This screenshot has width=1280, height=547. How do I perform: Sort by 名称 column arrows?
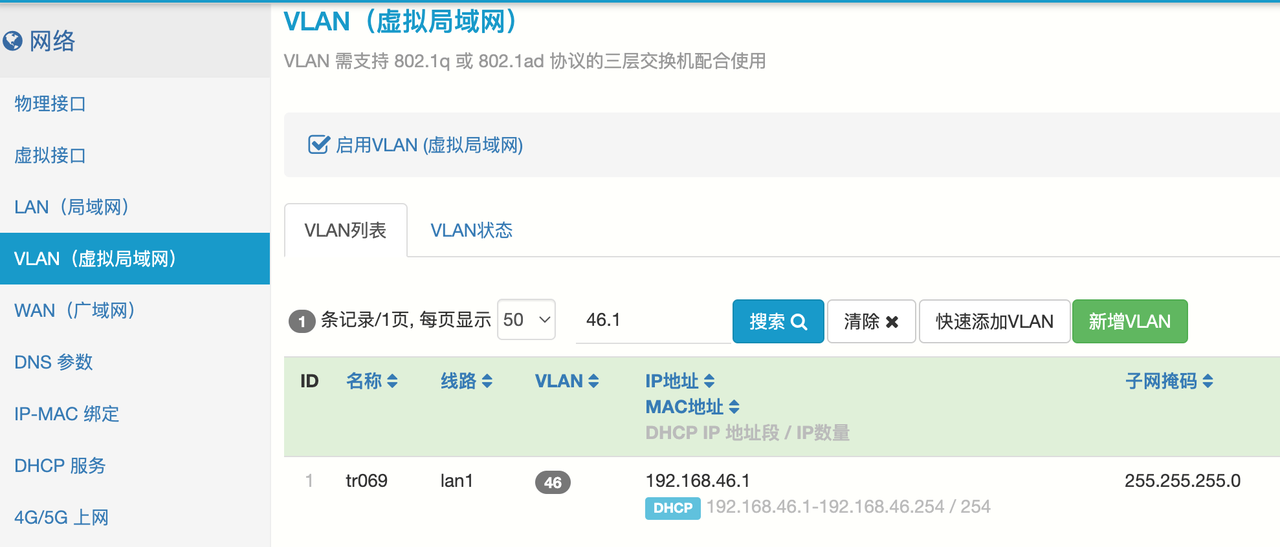pos(392,381)
